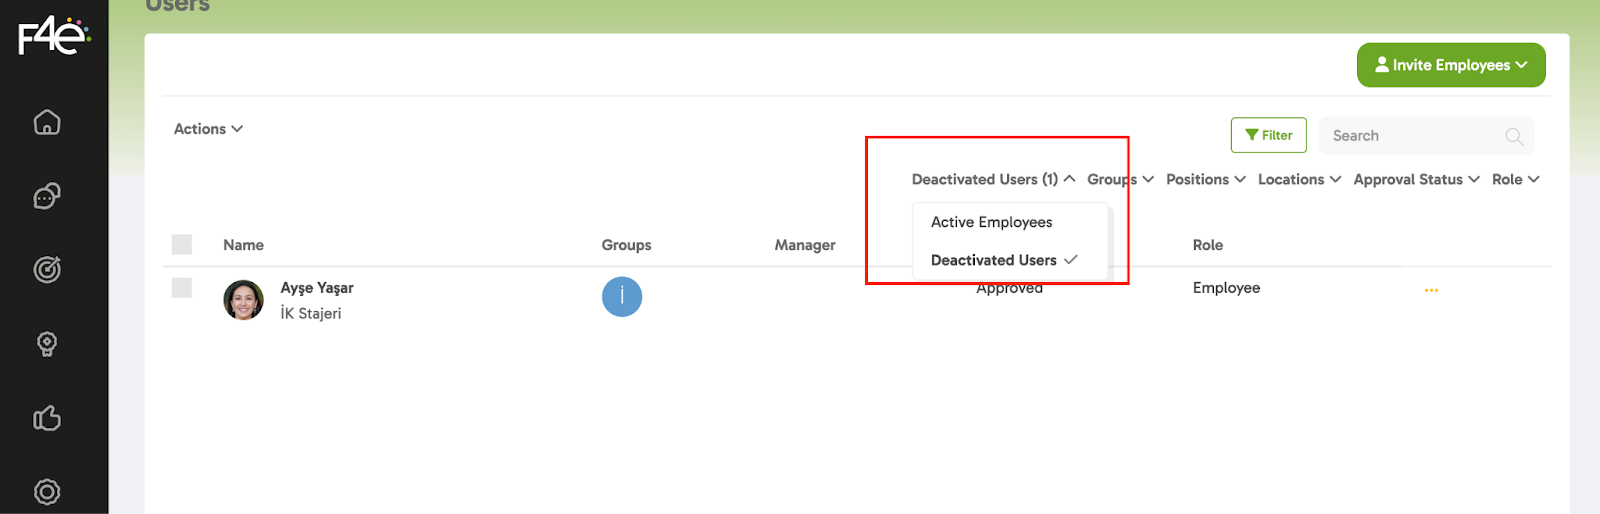The height and width of the screenshot is (514, 1600).
Task: Open the target goals sidebar icon
Action: click(x=47, y=270)
